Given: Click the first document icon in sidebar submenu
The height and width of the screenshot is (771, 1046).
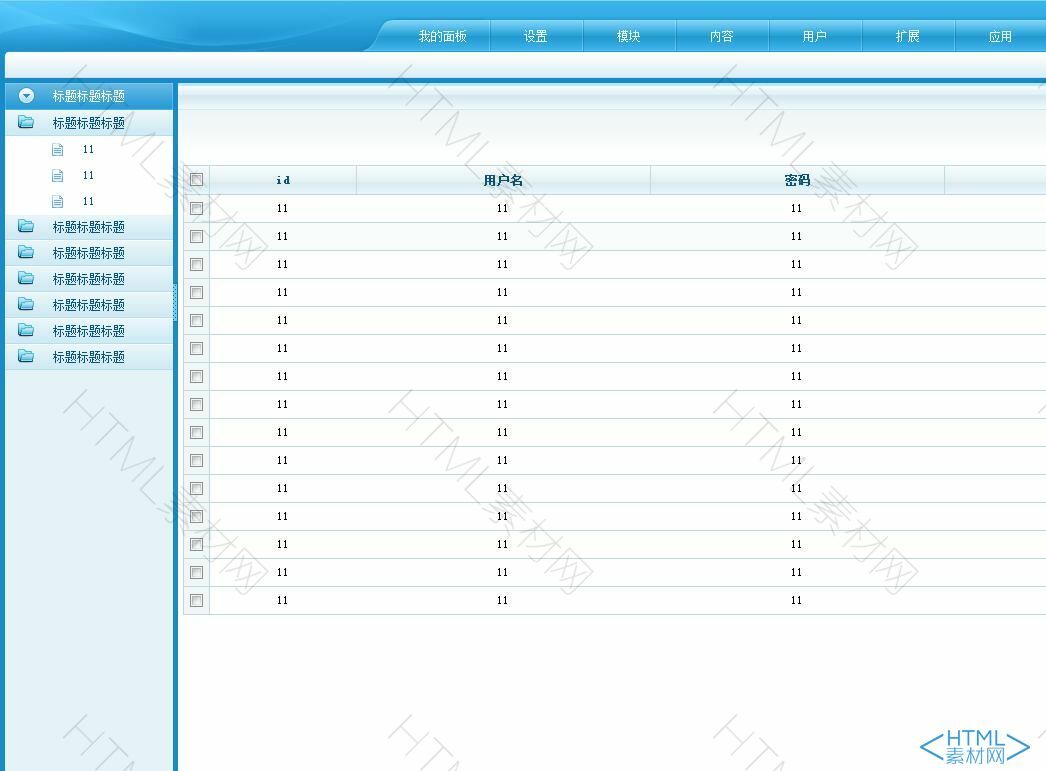Looking at the screenshot, I should (57, 149).
